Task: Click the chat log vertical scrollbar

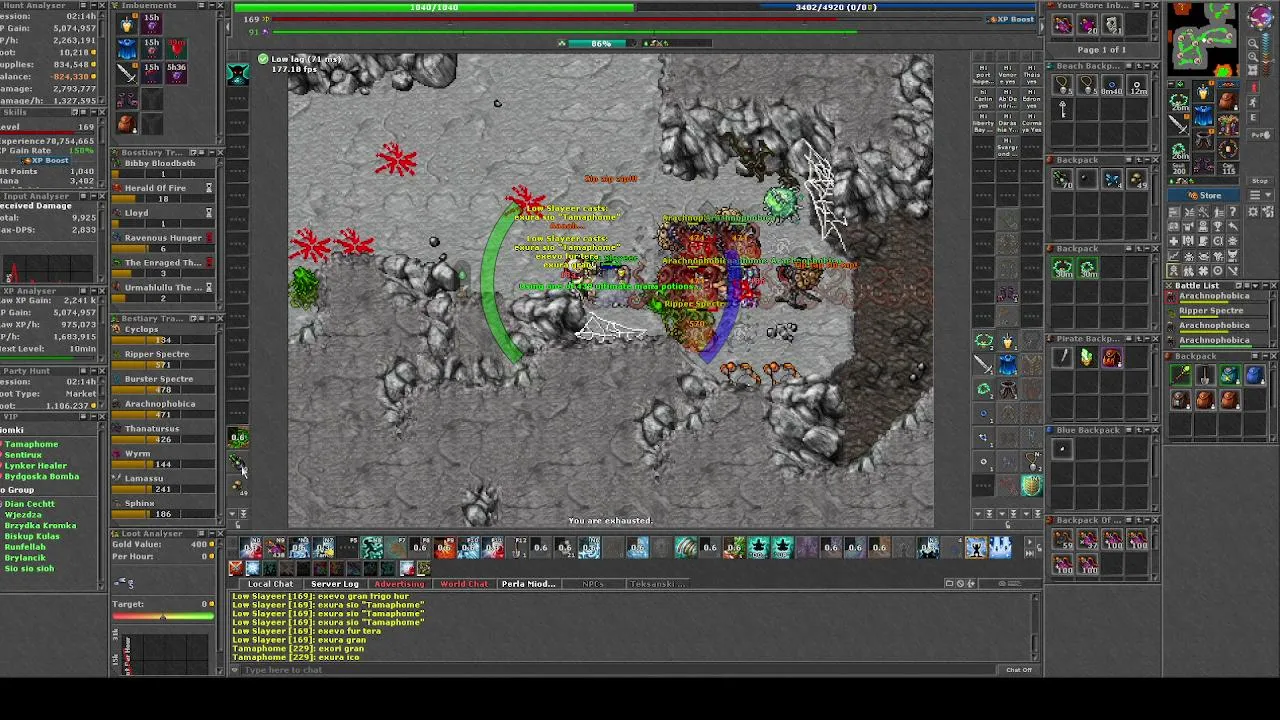Action: tap(1035, 627)
